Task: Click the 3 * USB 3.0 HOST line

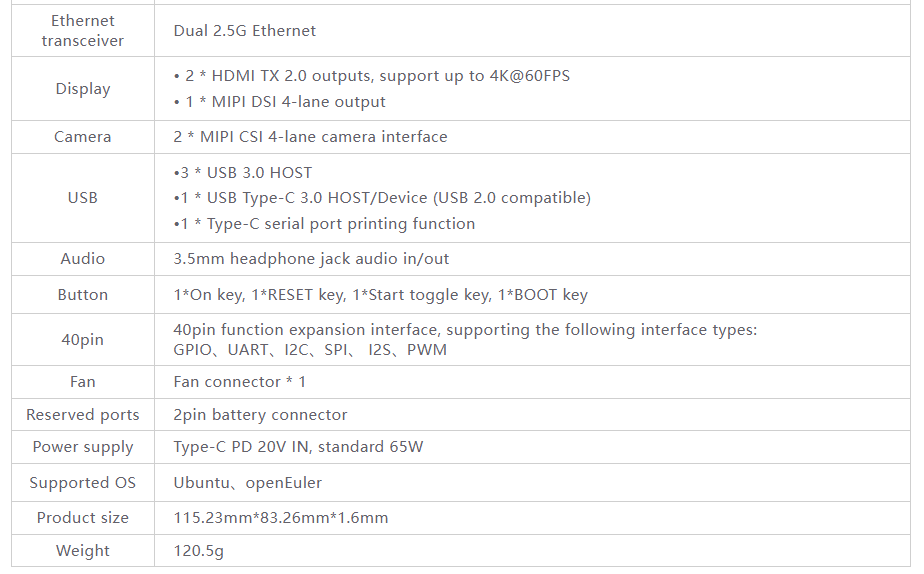Action: pyautogui.click(x=243, y=173)
